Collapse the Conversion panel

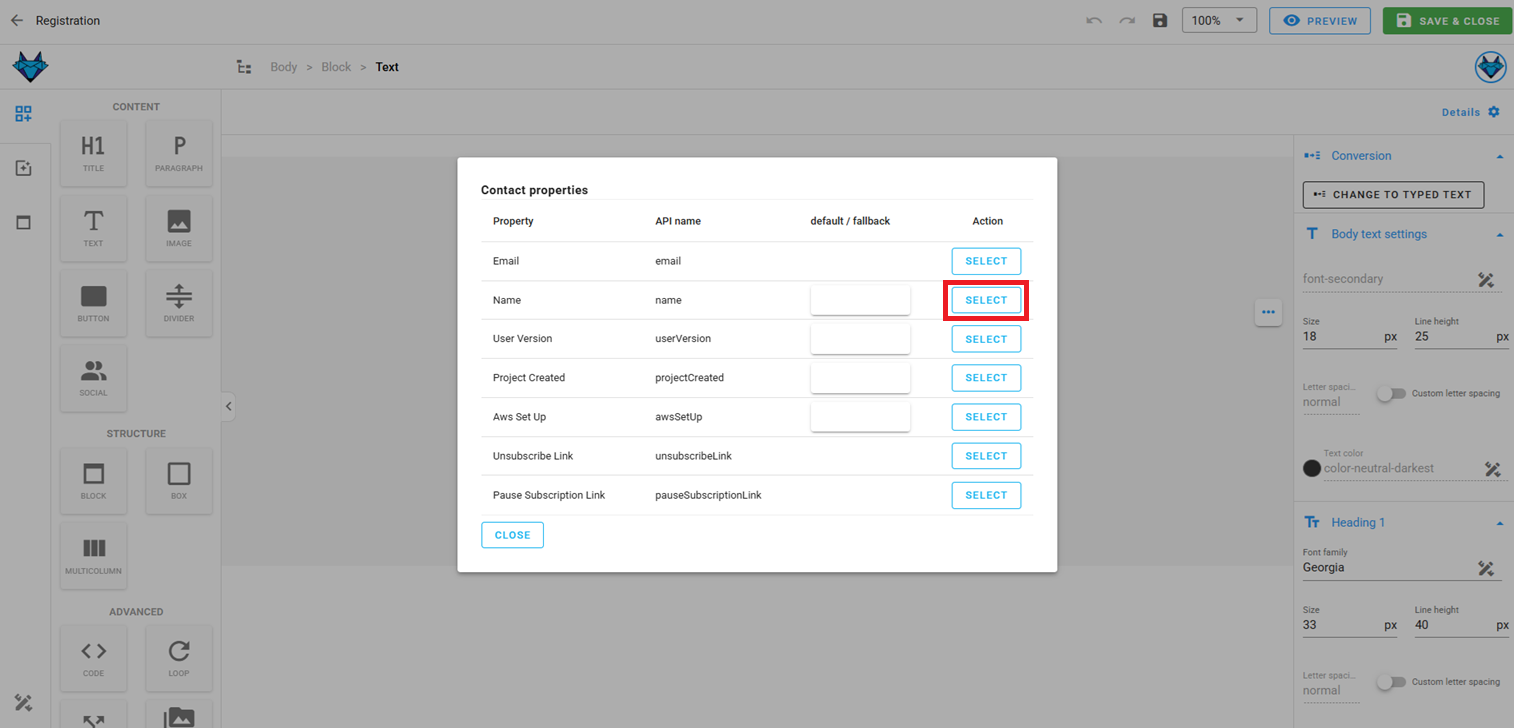(x=1499, y=155)
